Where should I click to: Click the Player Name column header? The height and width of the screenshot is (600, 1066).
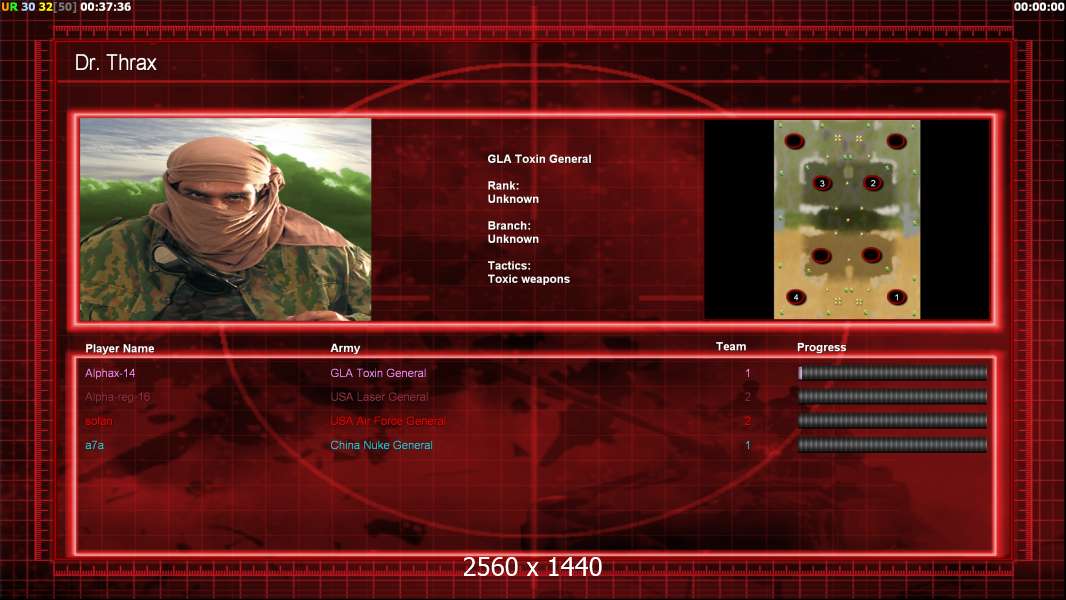click(120, 349)
